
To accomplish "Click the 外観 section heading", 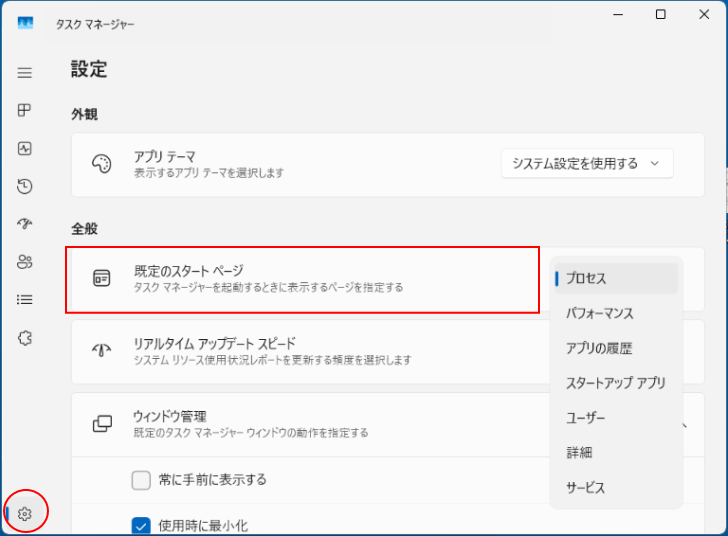I will coord(84,114).
